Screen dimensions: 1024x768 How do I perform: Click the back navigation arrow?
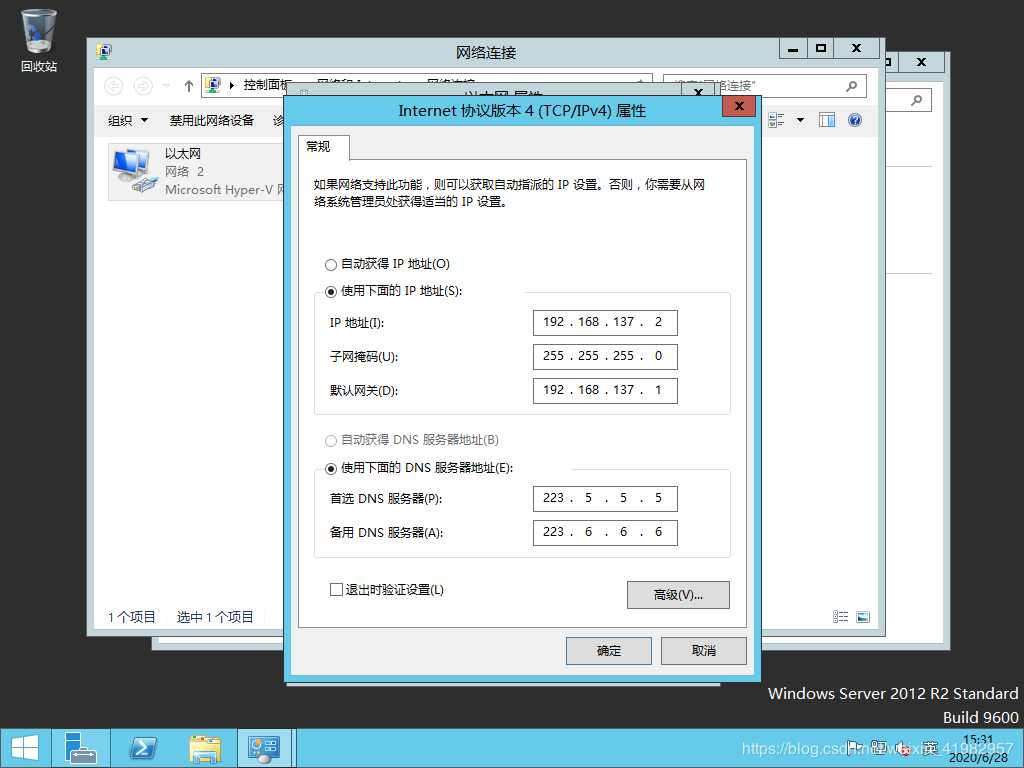[114, 86]
